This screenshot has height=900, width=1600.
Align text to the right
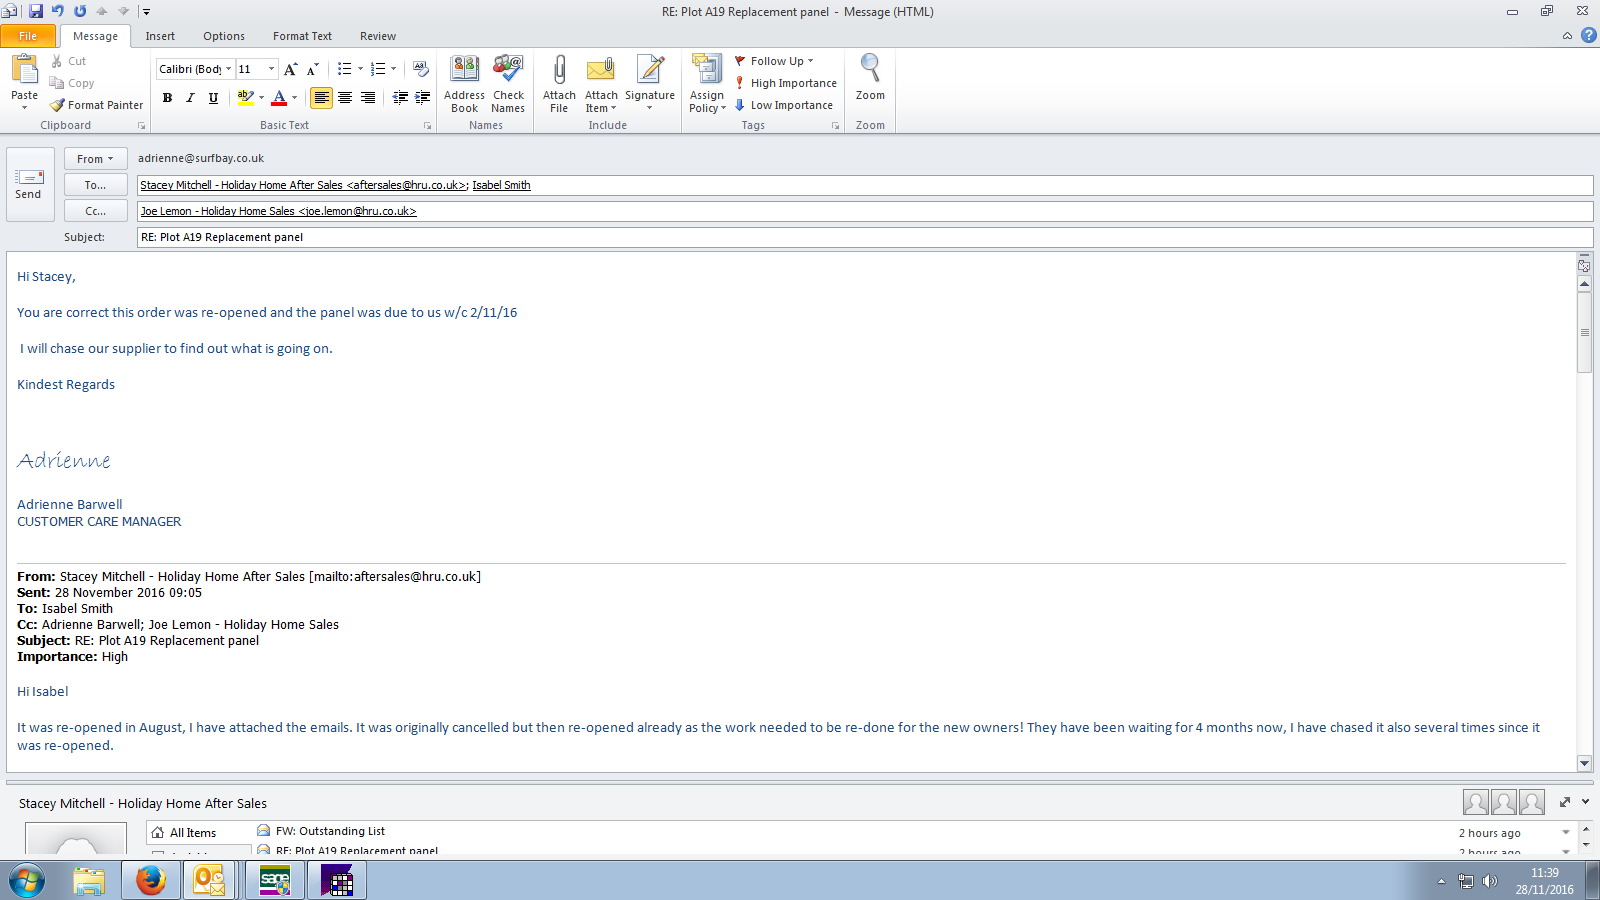point(368,97)
